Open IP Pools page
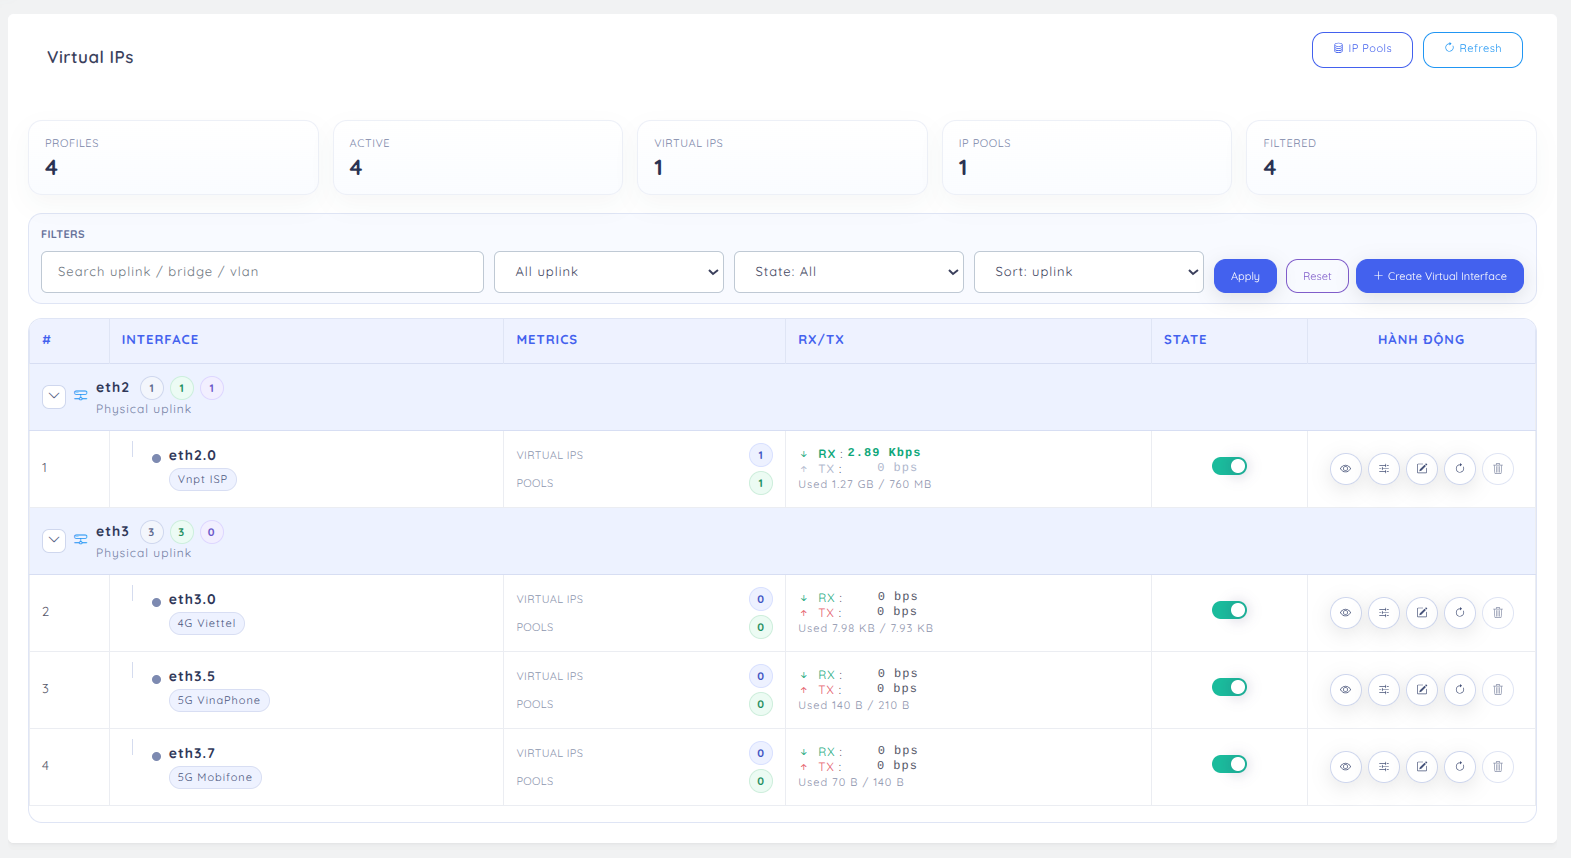This screenshot has width=1571, height=858. pos(1362,49)
